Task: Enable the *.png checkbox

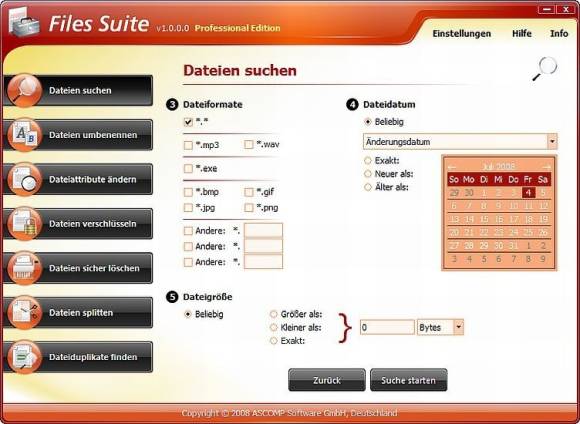Action: click(x=249, y=208)
